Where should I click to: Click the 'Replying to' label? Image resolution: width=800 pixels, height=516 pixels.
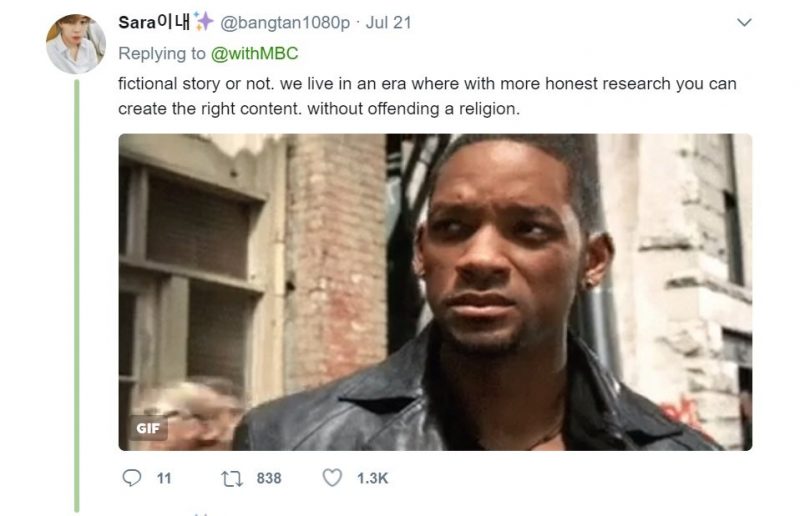162,54
